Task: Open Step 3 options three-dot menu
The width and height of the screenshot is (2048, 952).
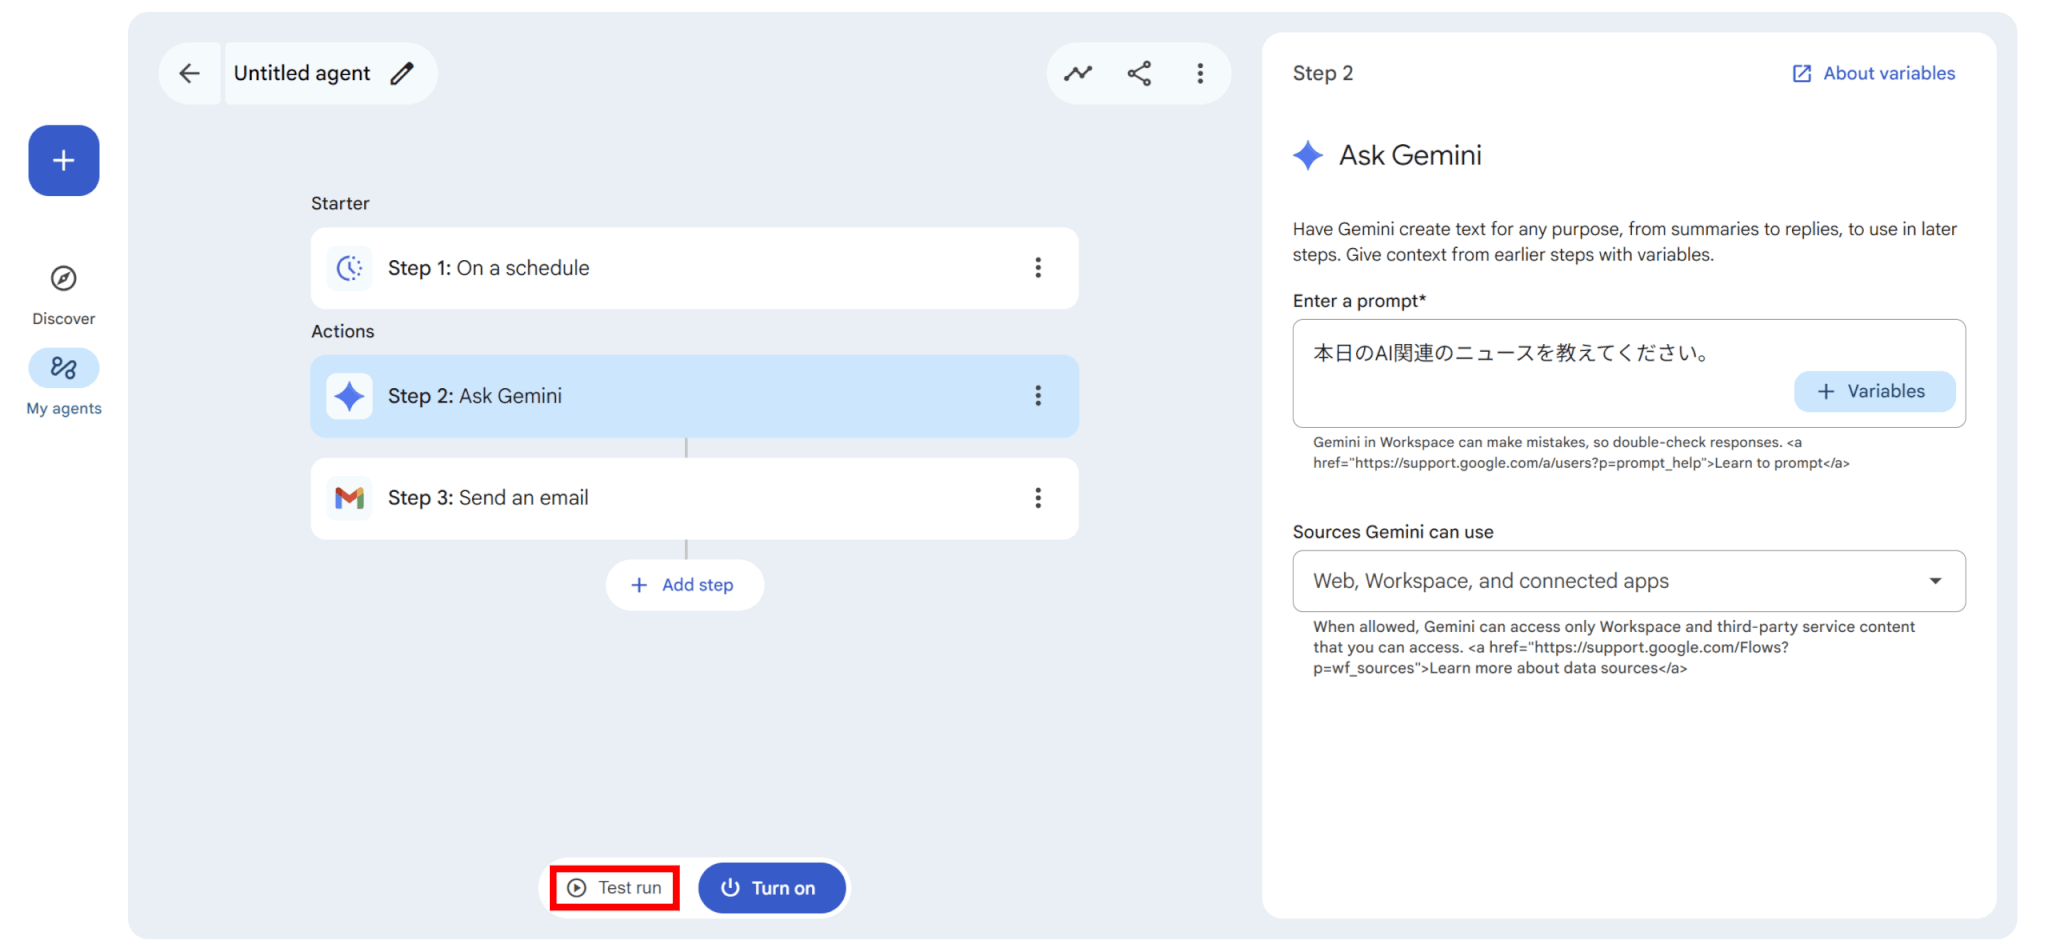Action: [x=1038, y=498]
